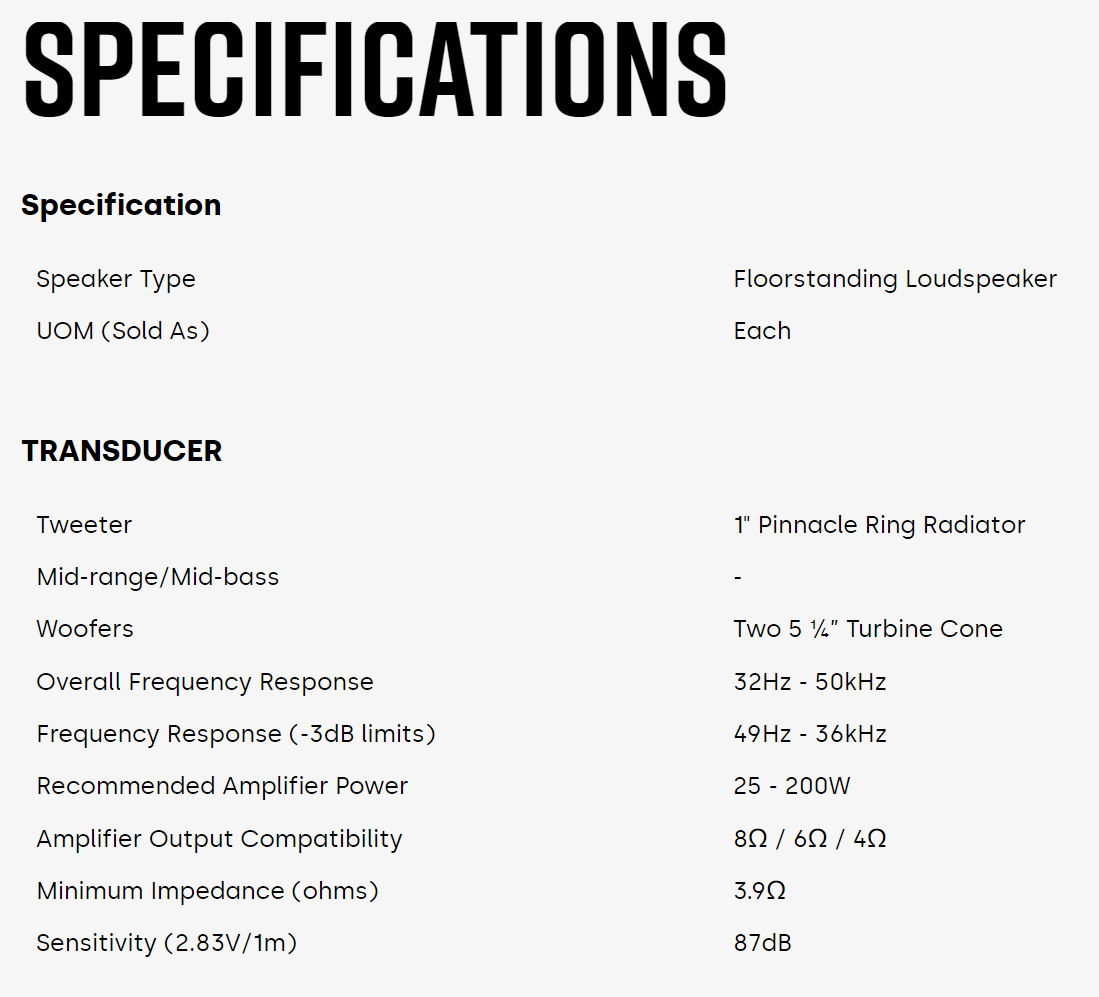Click the 32Hz - 50kHz value

pyautogui.click(x=810, y=682)
